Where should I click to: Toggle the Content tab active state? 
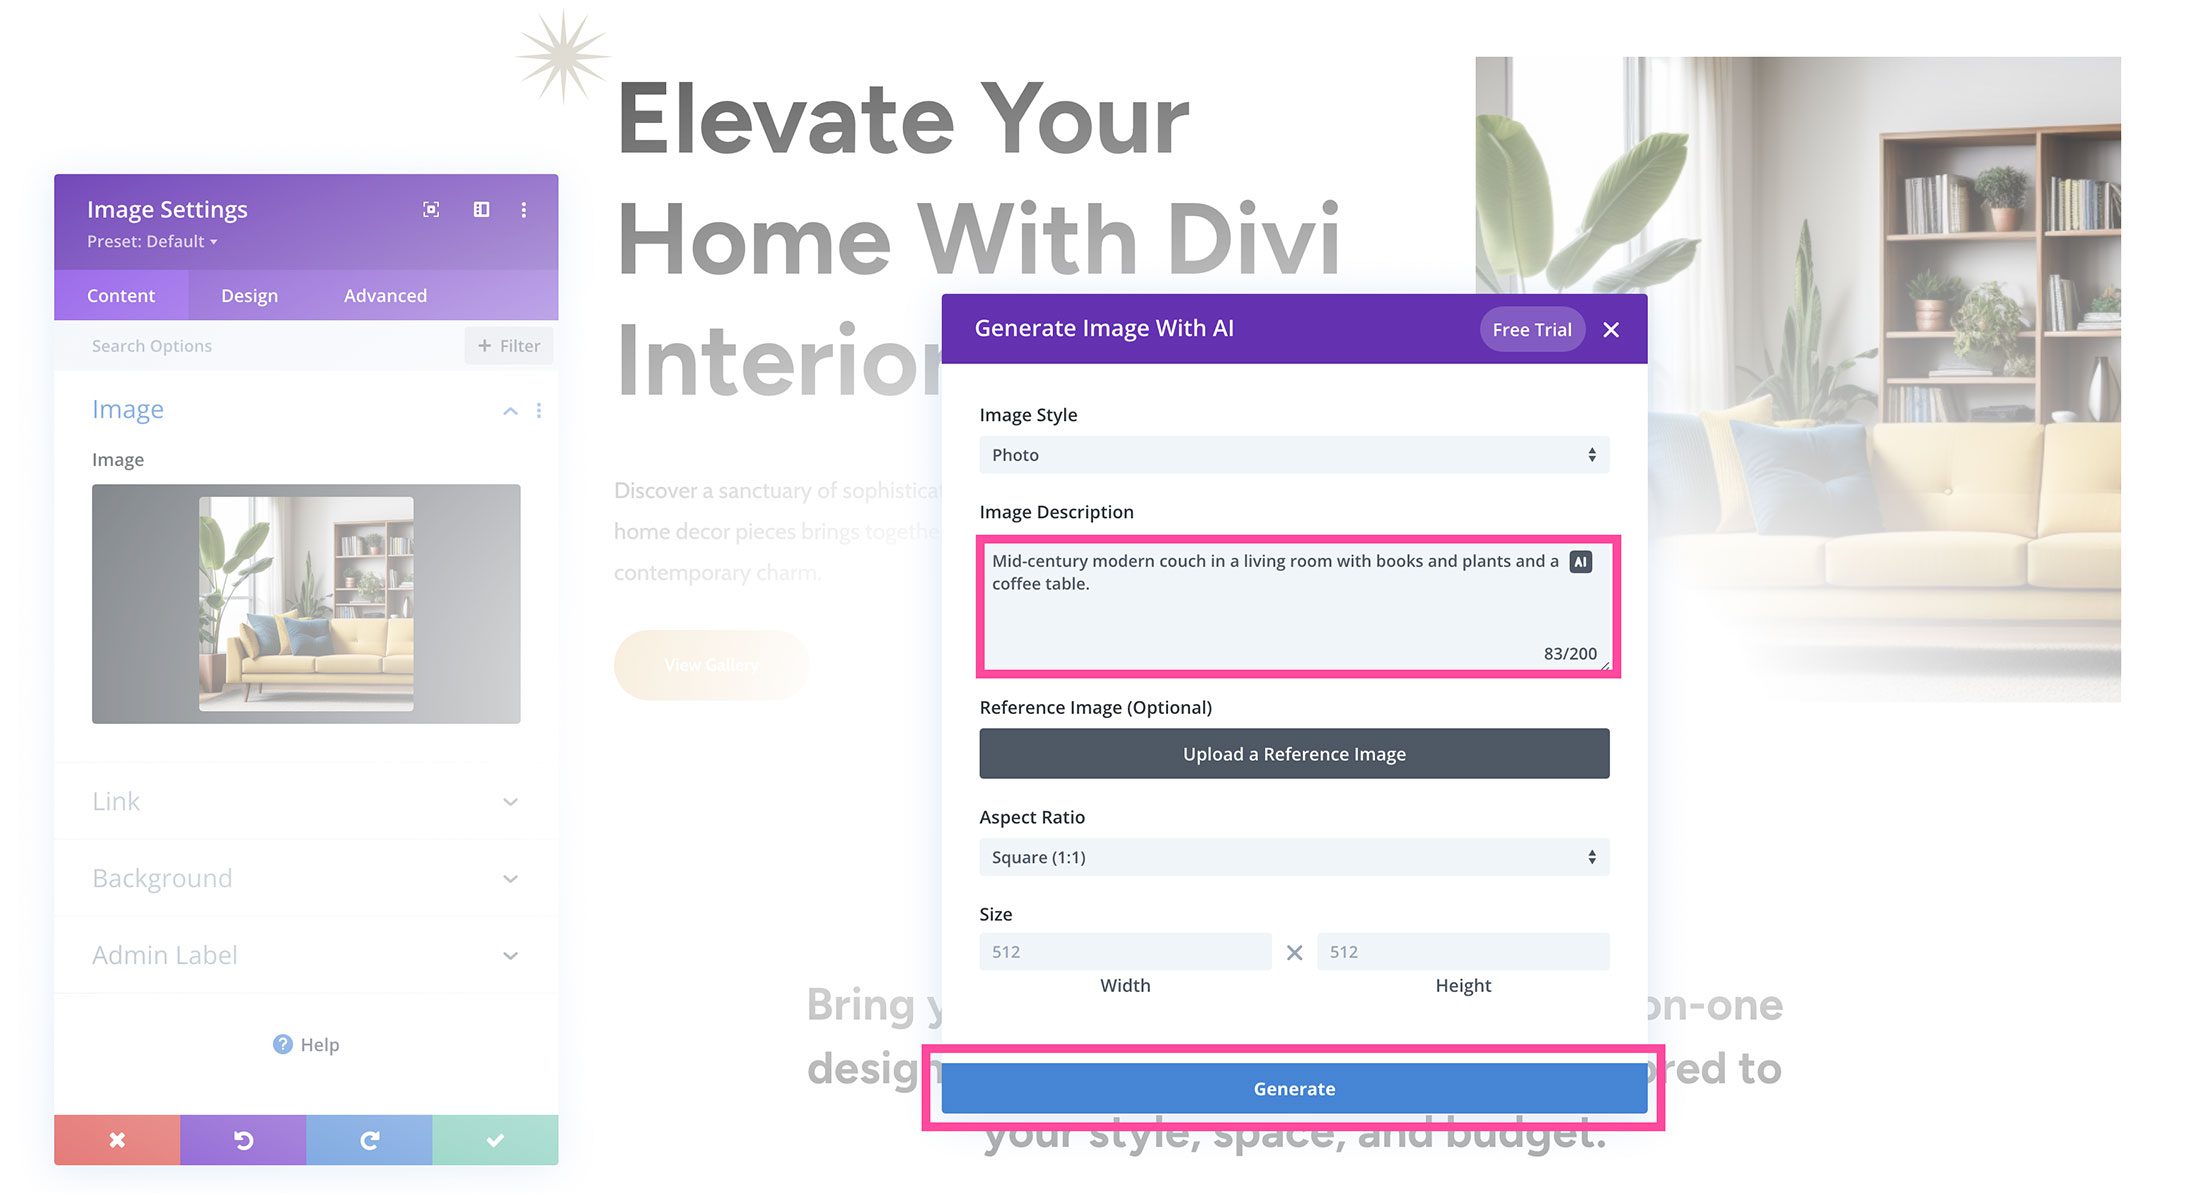pos(120,294)
